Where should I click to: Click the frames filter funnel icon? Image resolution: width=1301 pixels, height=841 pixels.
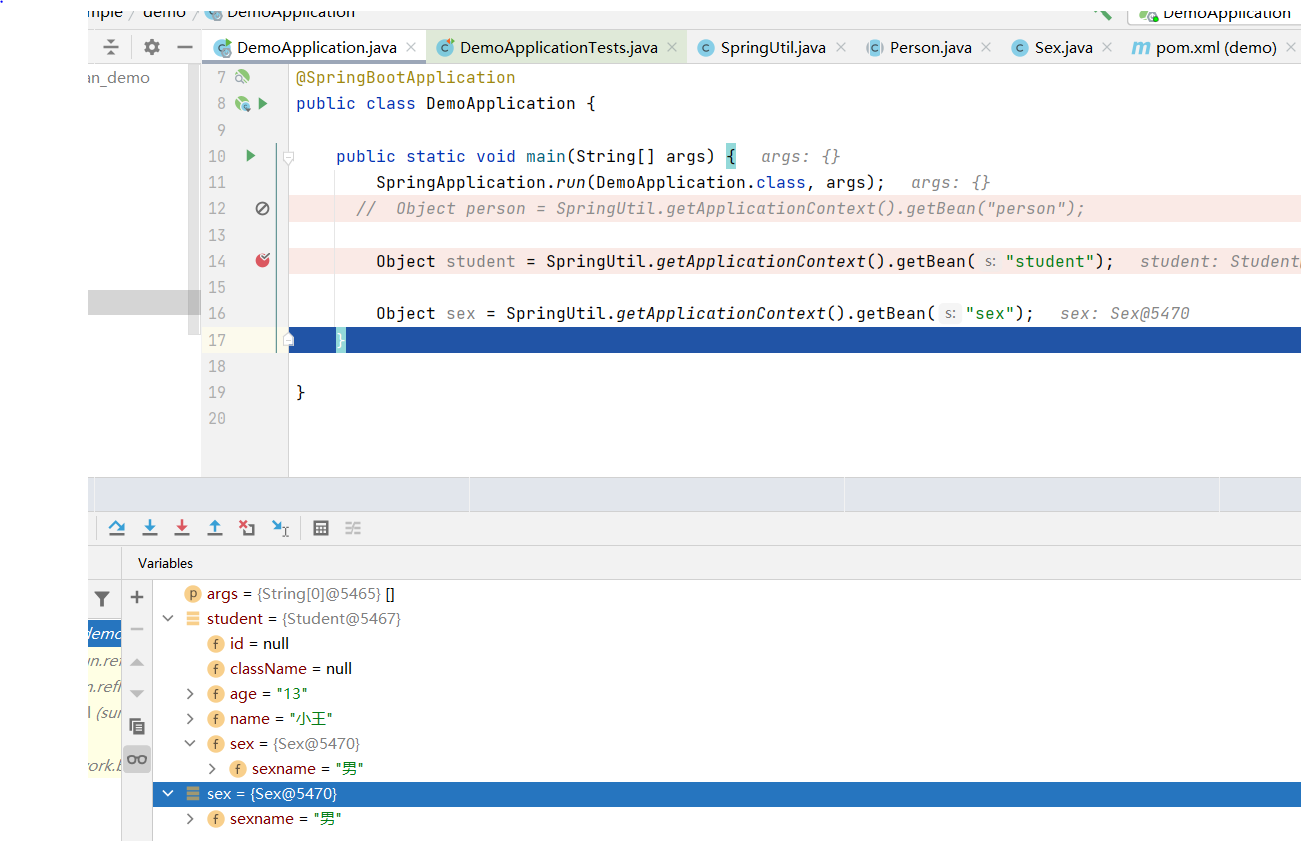[x=102, y=599]
